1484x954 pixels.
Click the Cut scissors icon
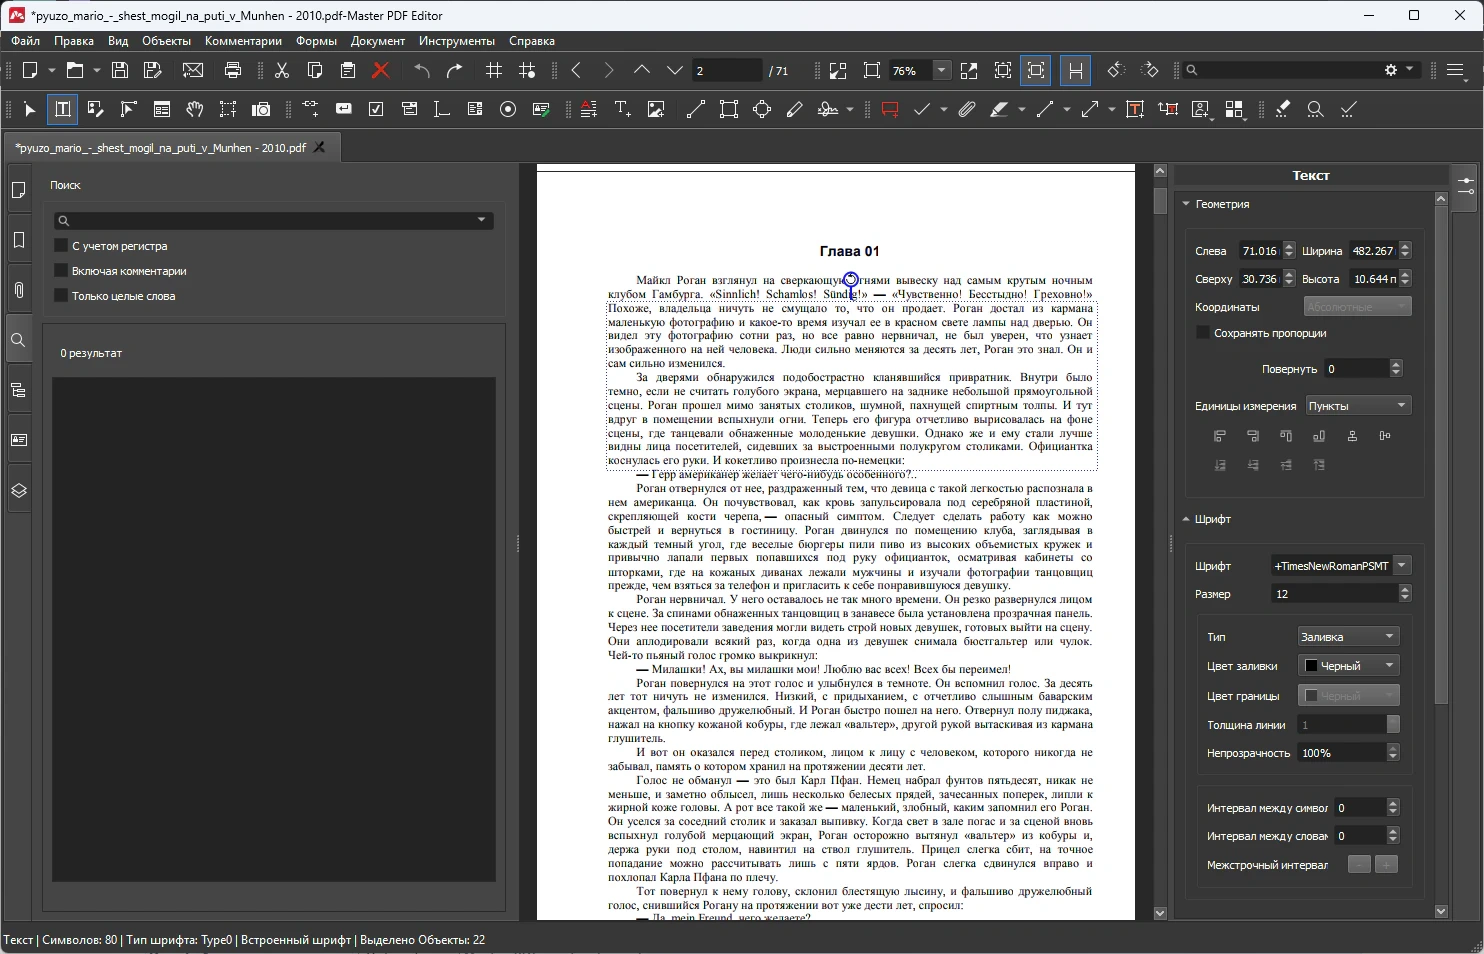282,70
